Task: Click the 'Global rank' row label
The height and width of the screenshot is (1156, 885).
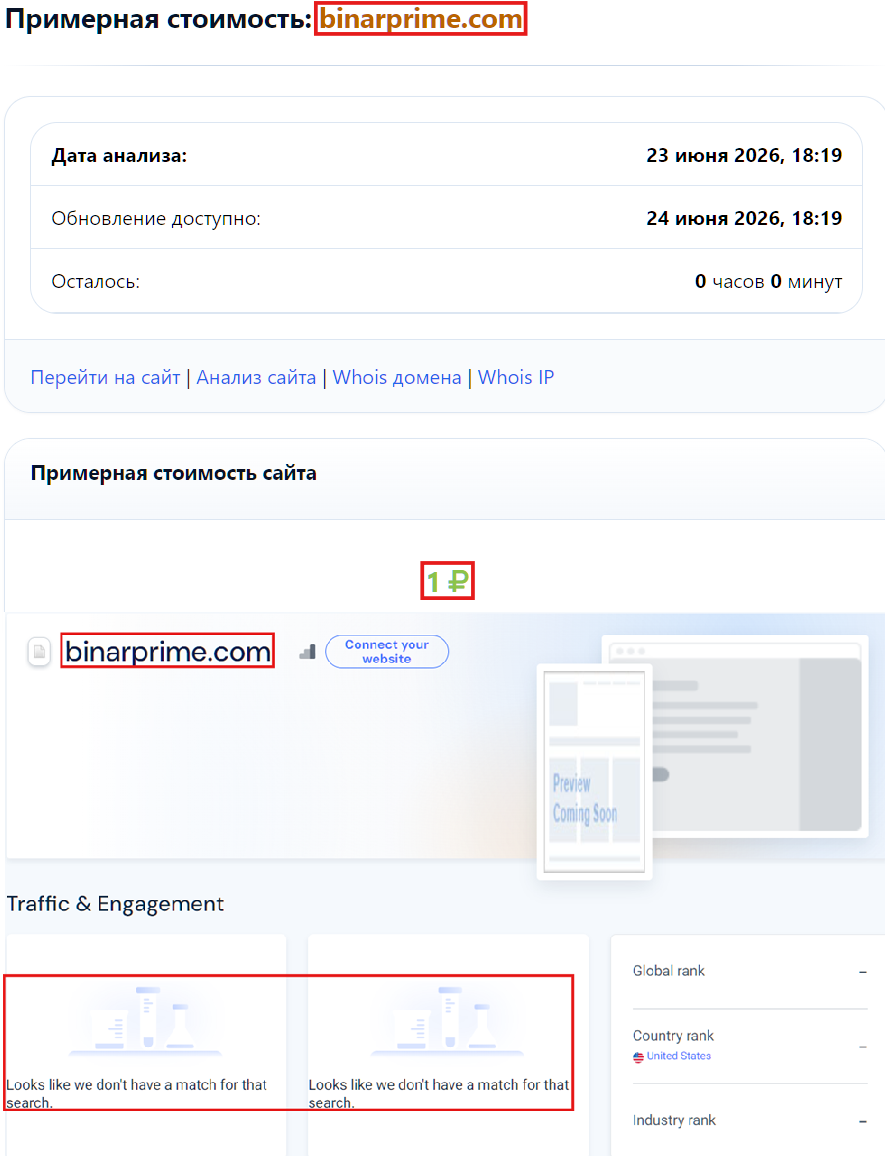Action: coord(669,971)
